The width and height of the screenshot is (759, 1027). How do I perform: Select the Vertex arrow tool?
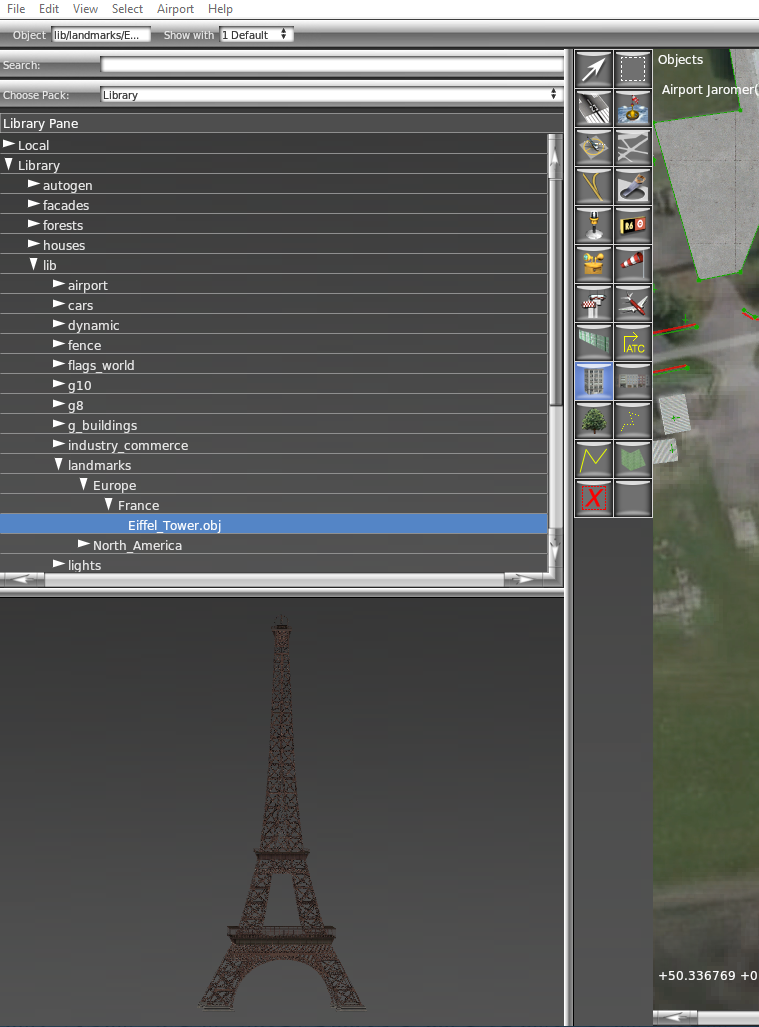point(593,69)
